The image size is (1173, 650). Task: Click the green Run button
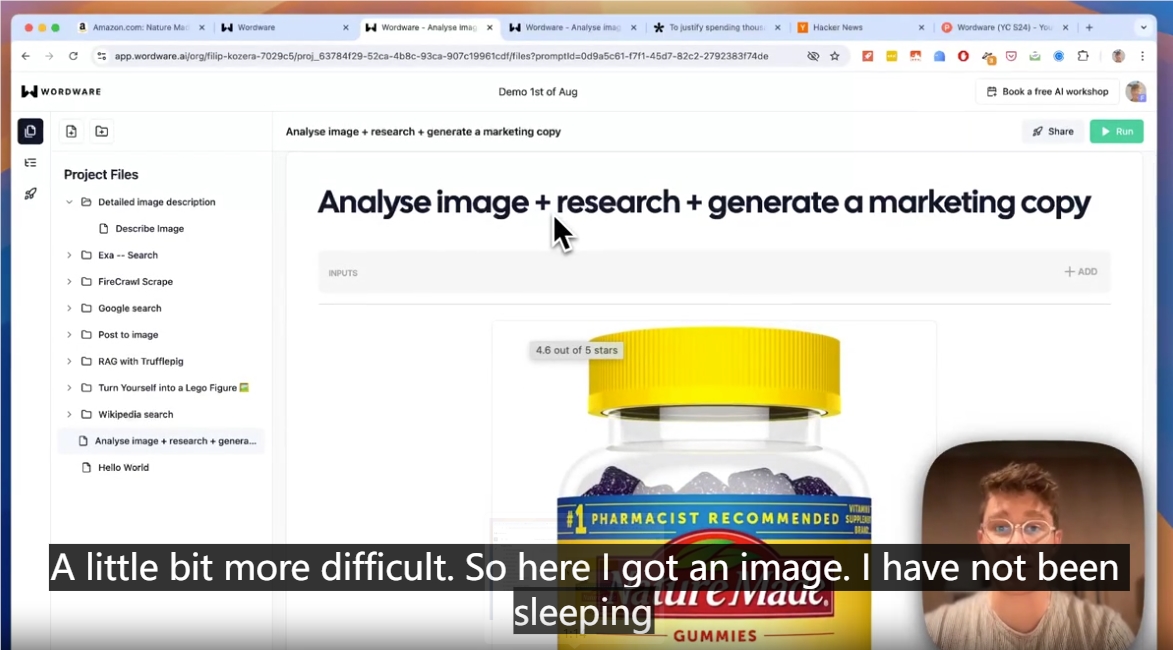pos(1116,131)
